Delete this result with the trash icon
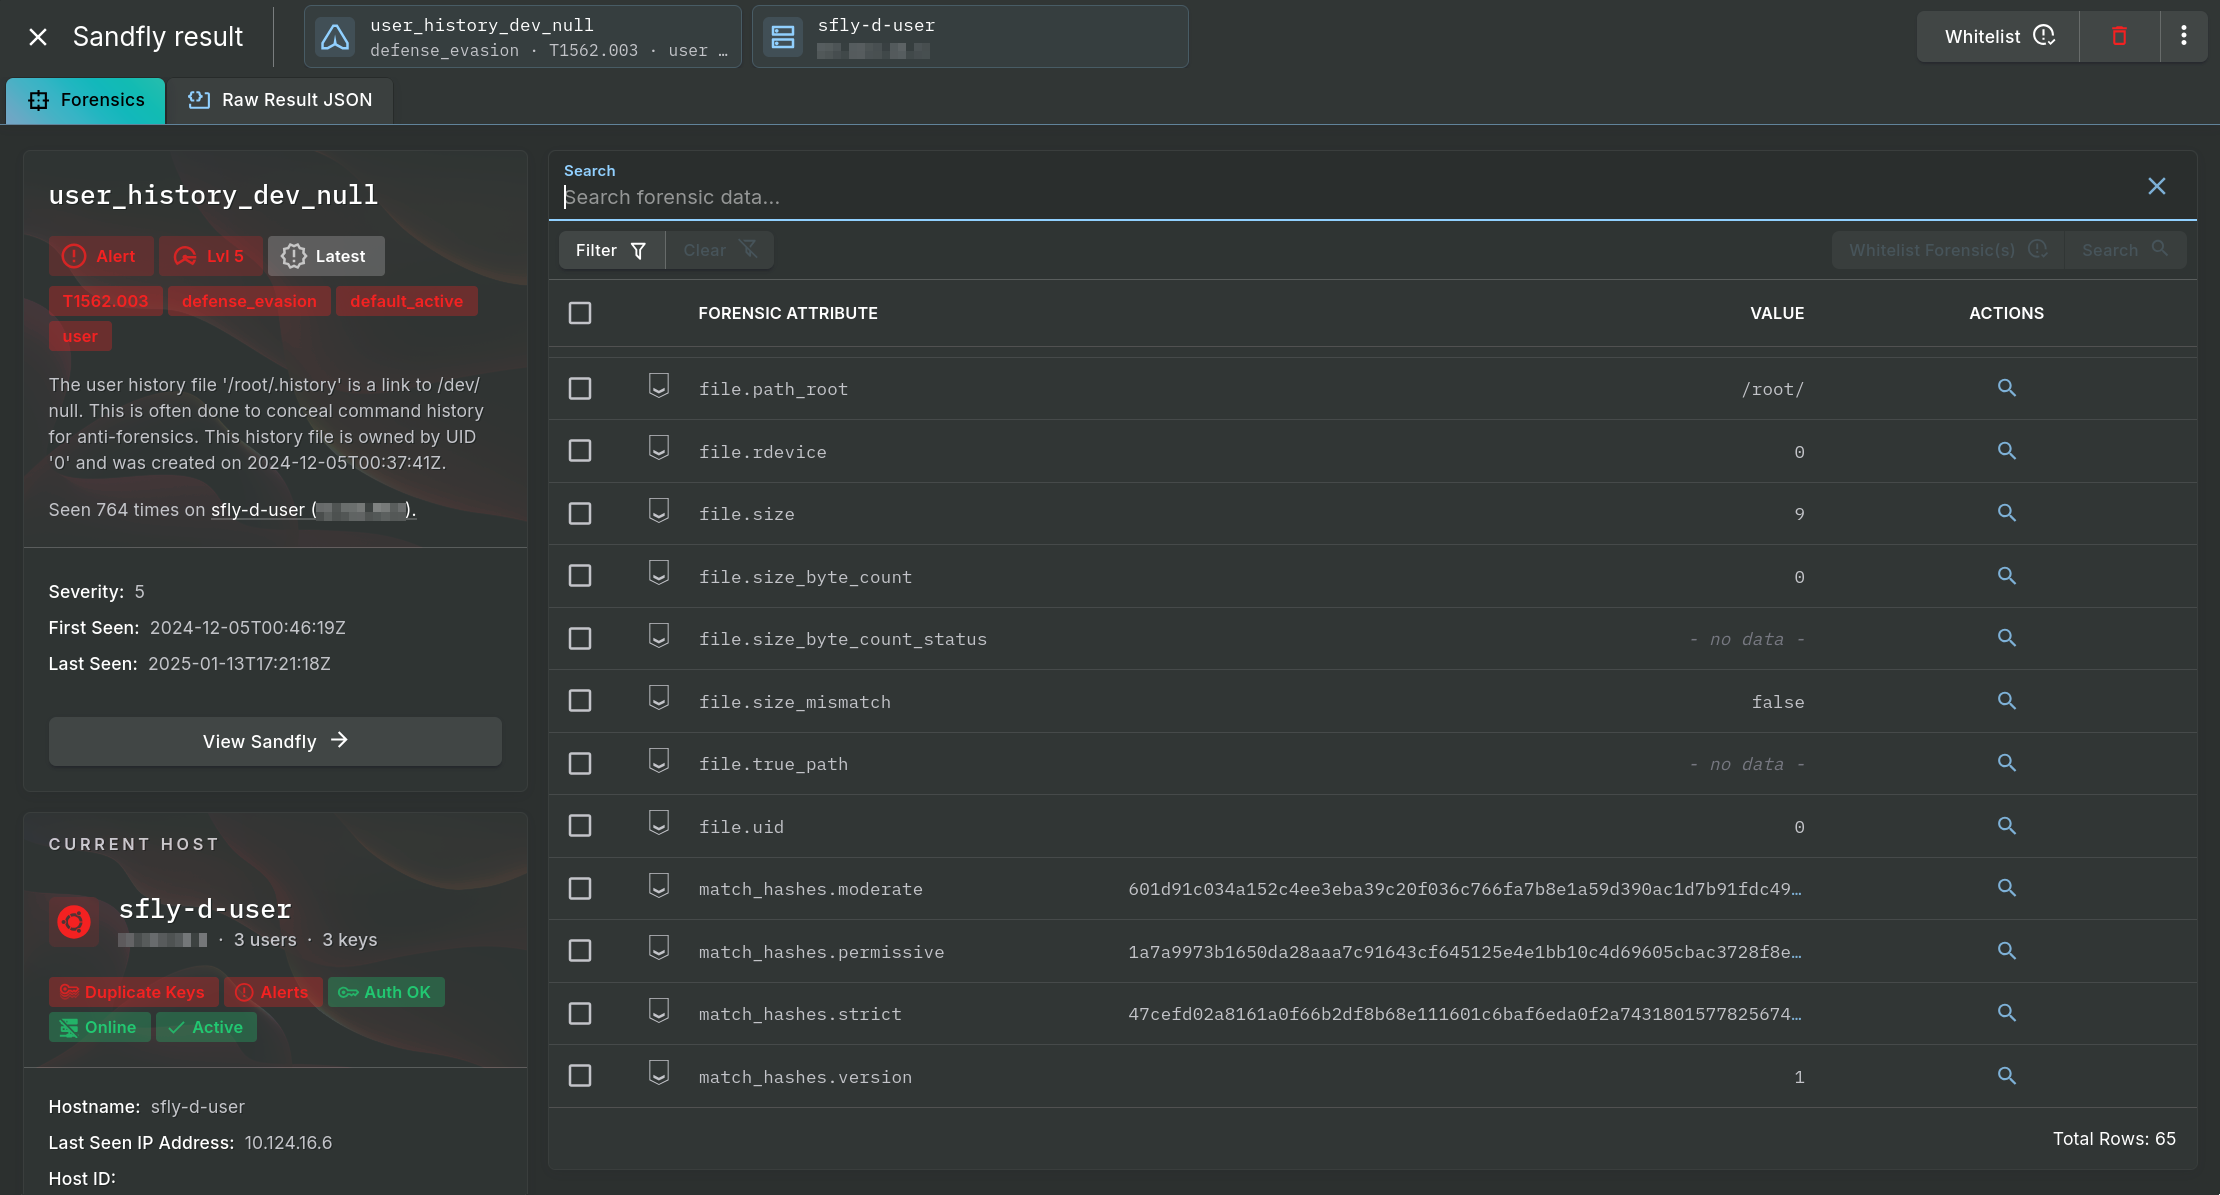The width and height of the screenshot is (2220, 1195). (x=2119, y=37)
